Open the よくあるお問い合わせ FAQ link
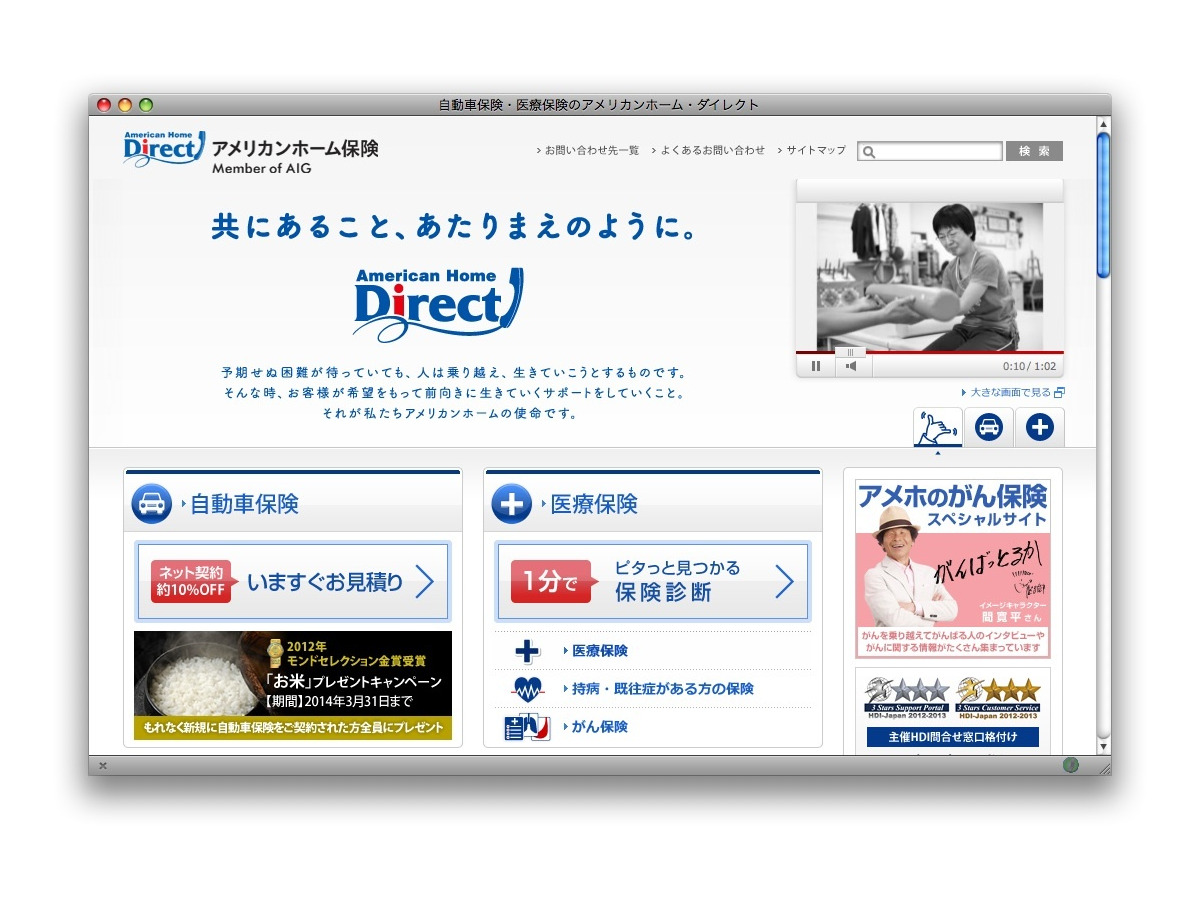1200x900 pixels. (x=712, y=151)
